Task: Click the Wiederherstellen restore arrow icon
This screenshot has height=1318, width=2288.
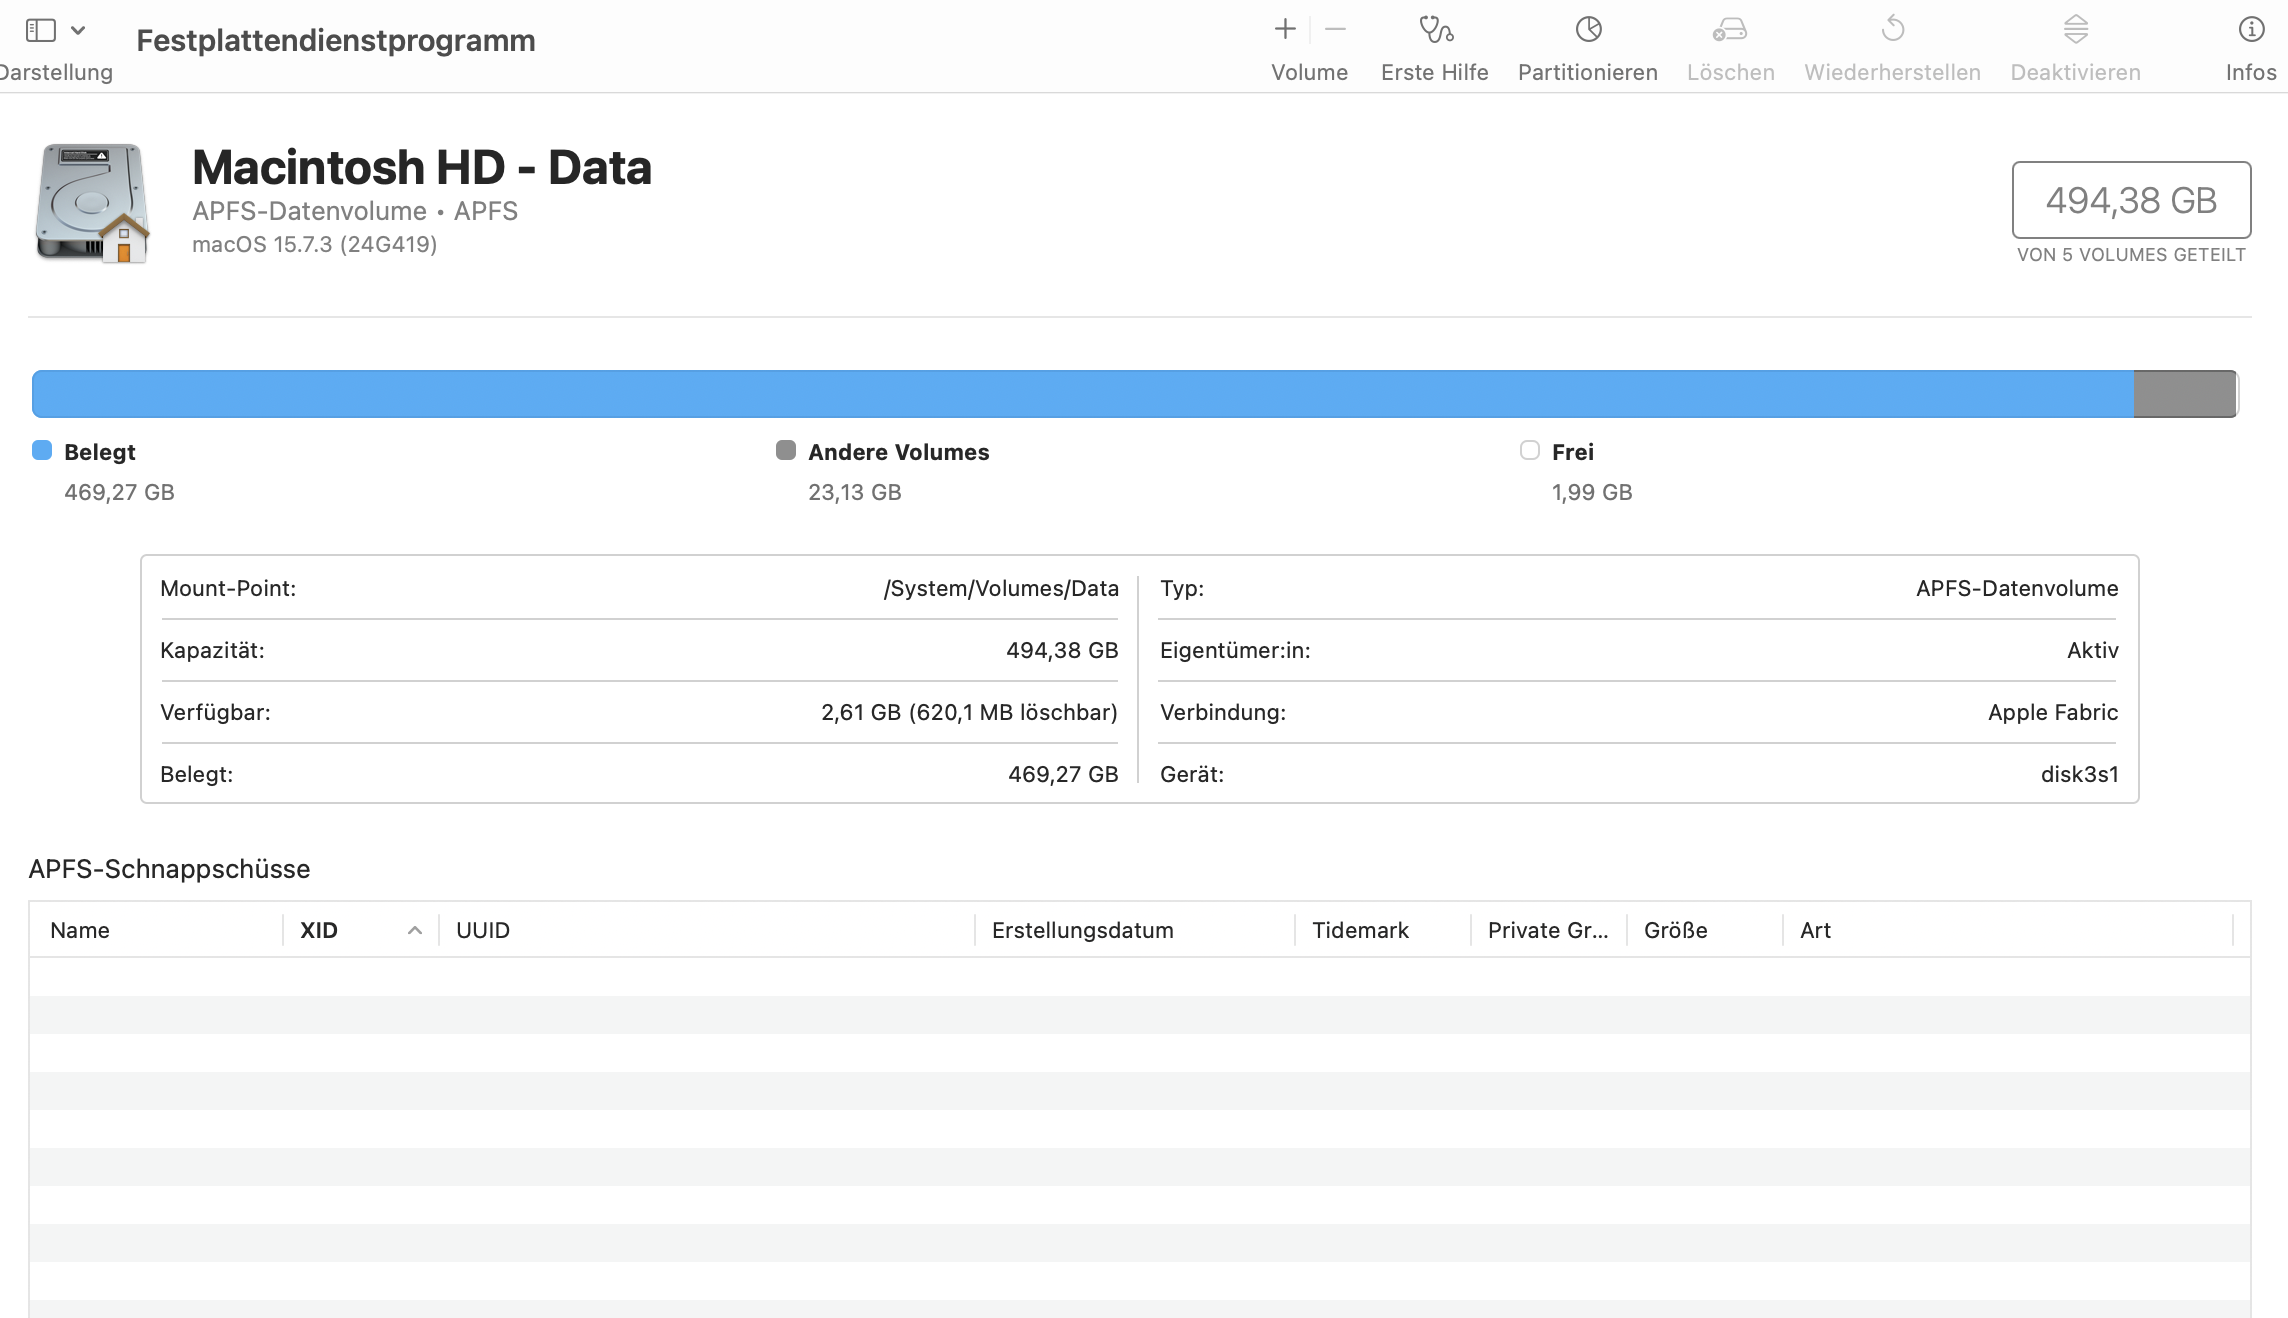Action: tap(1892, 30)
